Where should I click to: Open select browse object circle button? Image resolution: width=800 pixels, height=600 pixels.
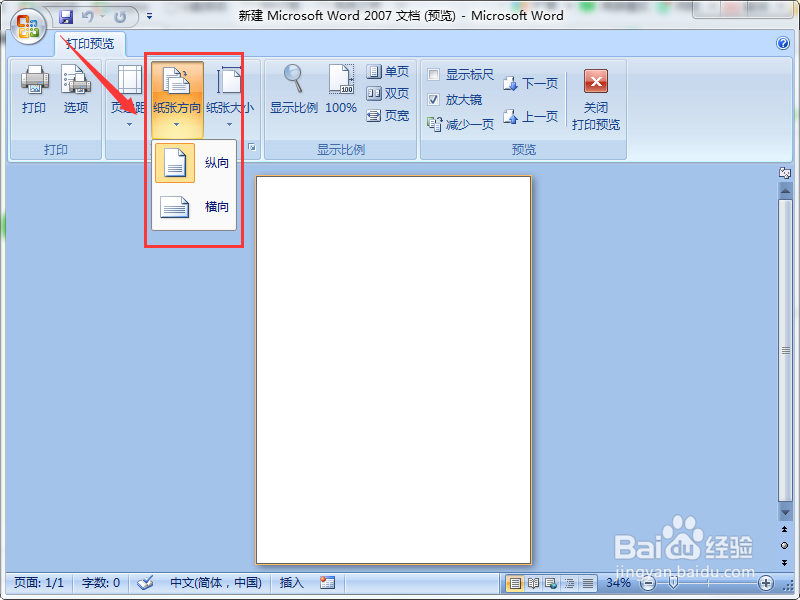(x=785, y=546)
